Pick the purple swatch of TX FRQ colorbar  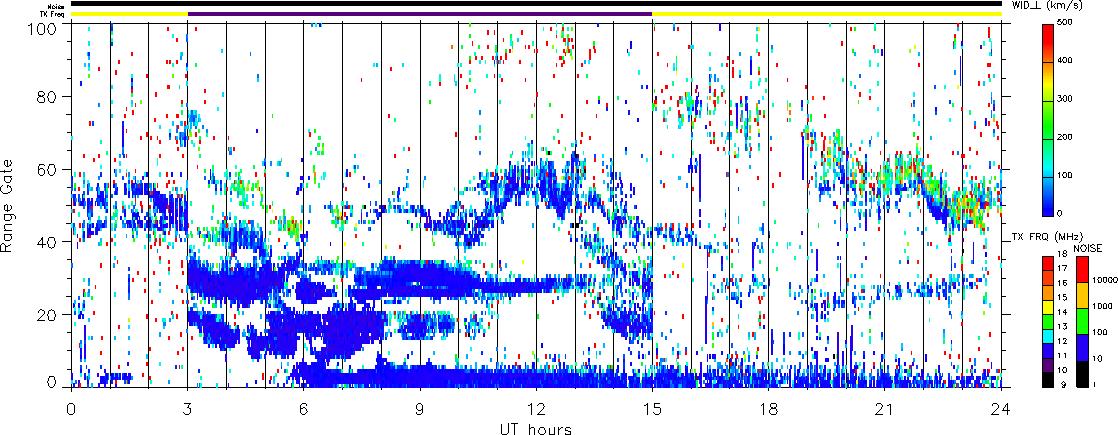[1047, 365]
